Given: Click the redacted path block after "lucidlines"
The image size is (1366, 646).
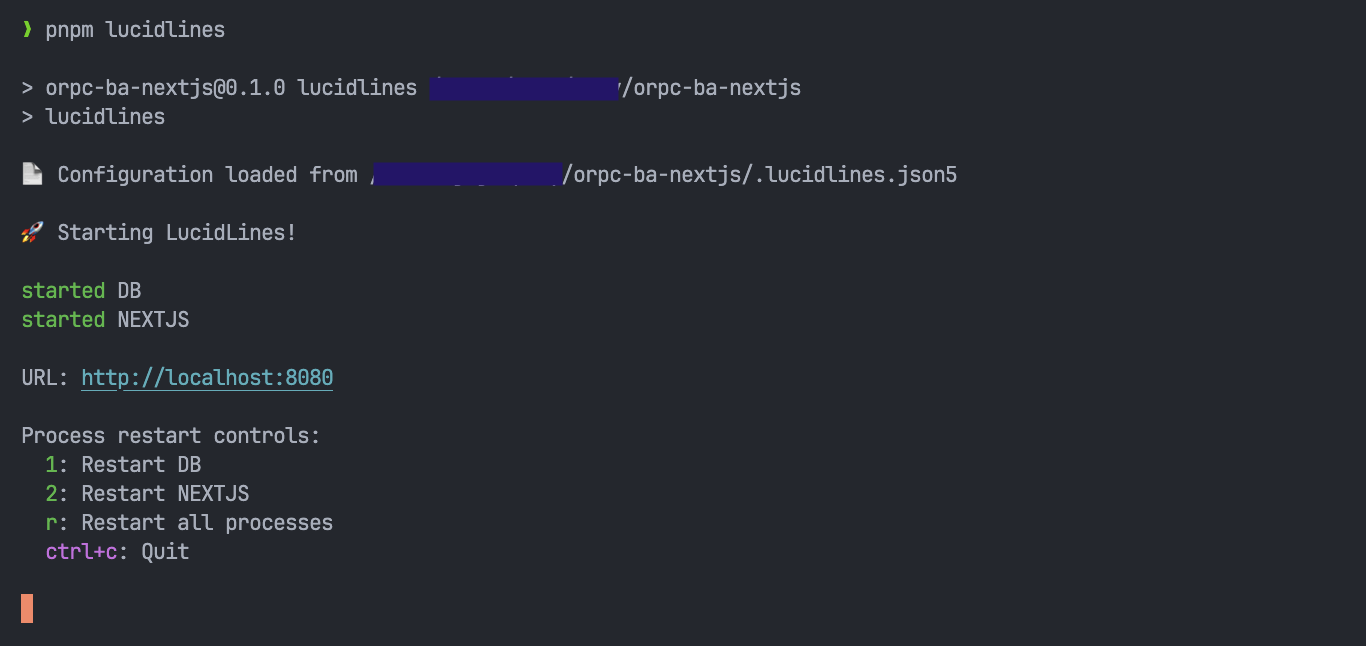Looking at the screenshot, I should coord(524,88).
